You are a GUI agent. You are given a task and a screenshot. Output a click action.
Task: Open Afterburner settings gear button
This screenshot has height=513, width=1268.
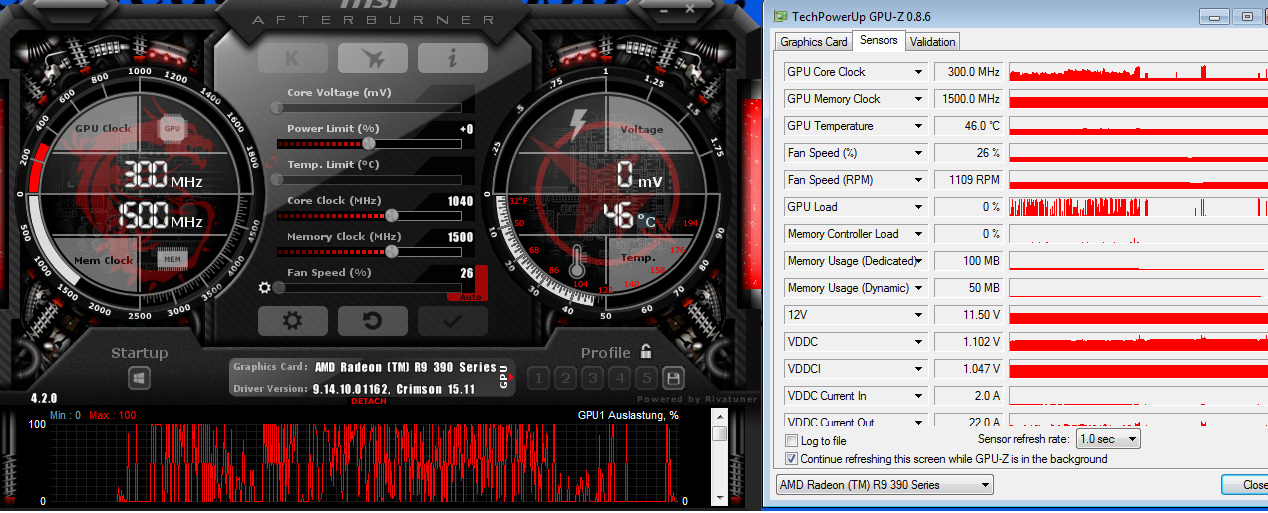[292, 320]
